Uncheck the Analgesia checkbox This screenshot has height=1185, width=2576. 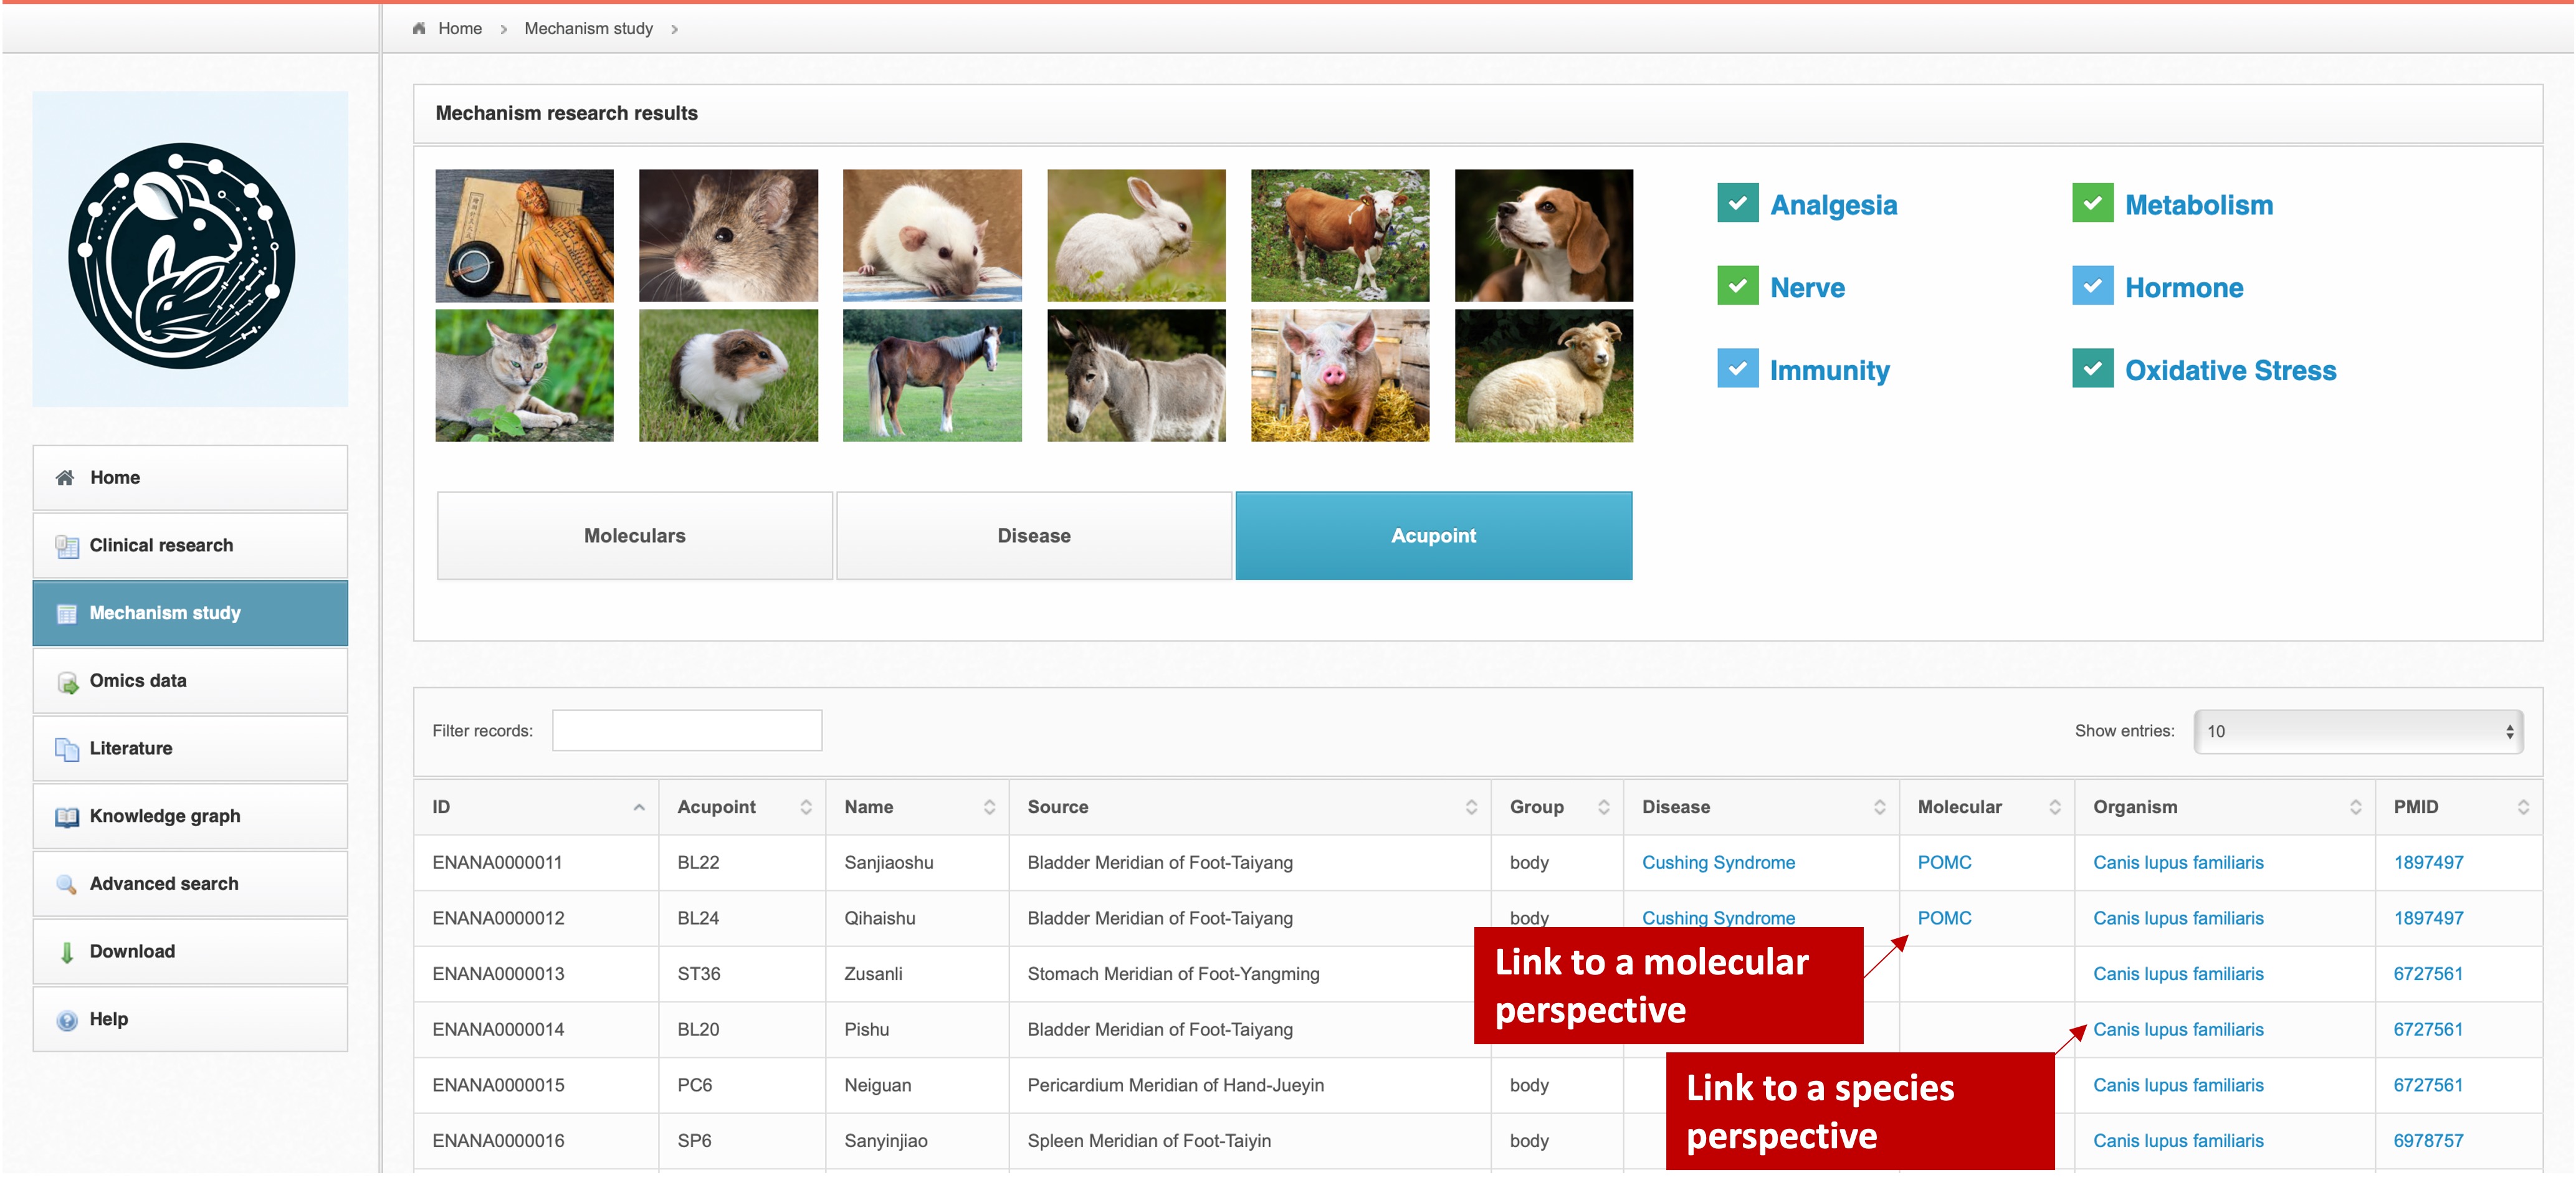tap(1737, 204)
